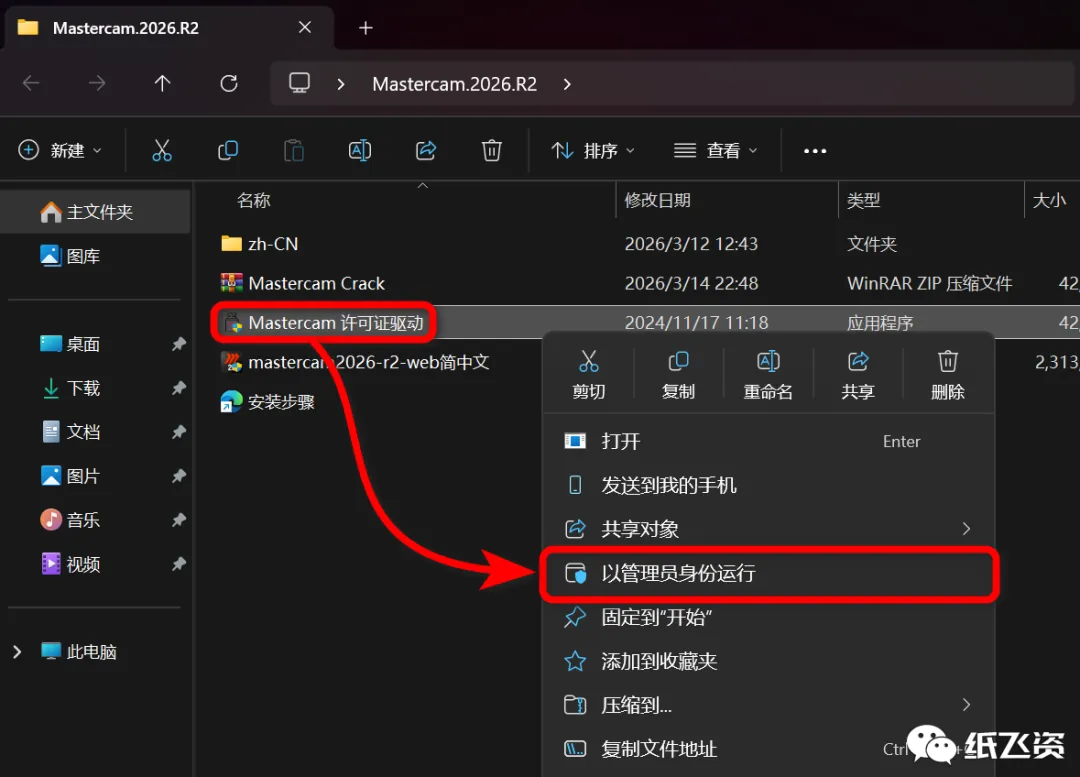Viewport: 1080px width, 777px height.
Task: Expand the 共享对象 submenu
Action: pos(966,528)
